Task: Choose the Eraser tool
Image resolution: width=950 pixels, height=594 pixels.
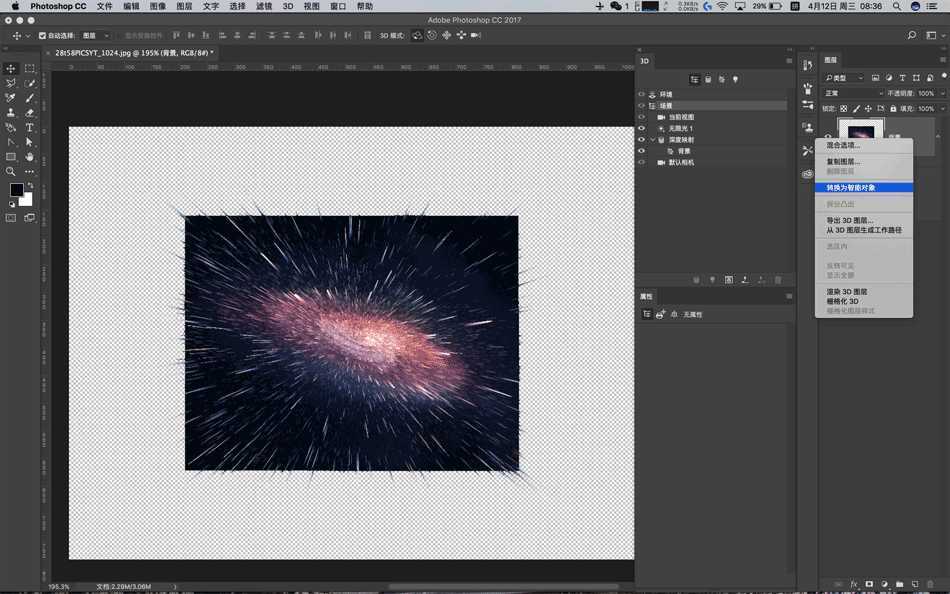Action: pyautogui.click(x=30, y=113)
